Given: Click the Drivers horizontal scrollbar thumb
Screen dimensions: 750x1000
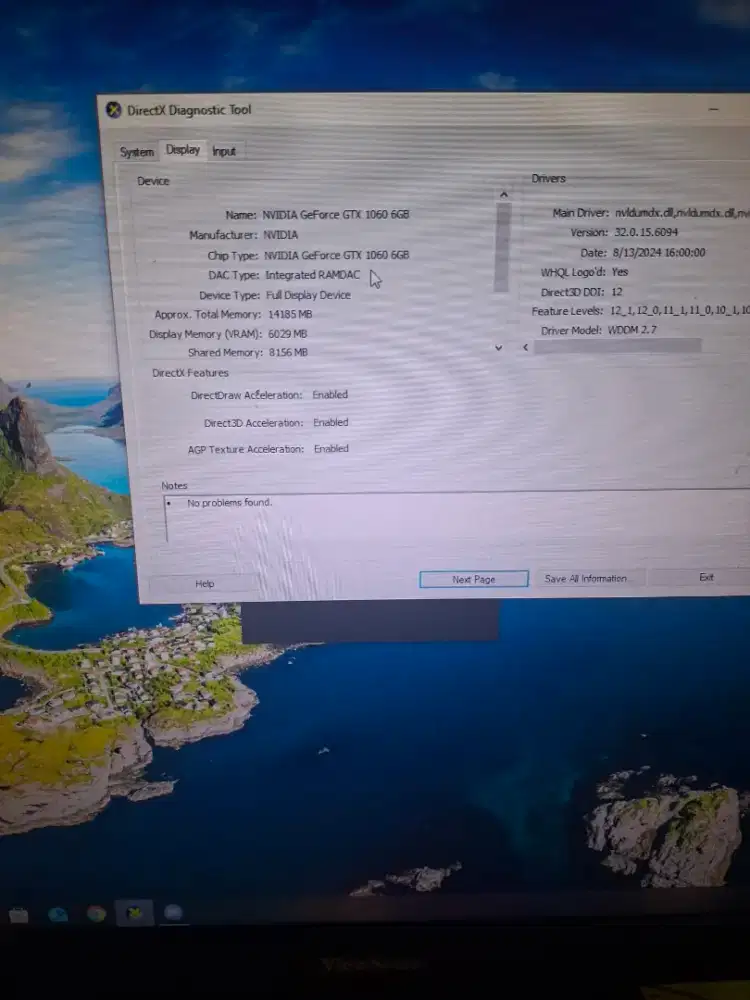Looking at the screenshot, I should 617,346.
